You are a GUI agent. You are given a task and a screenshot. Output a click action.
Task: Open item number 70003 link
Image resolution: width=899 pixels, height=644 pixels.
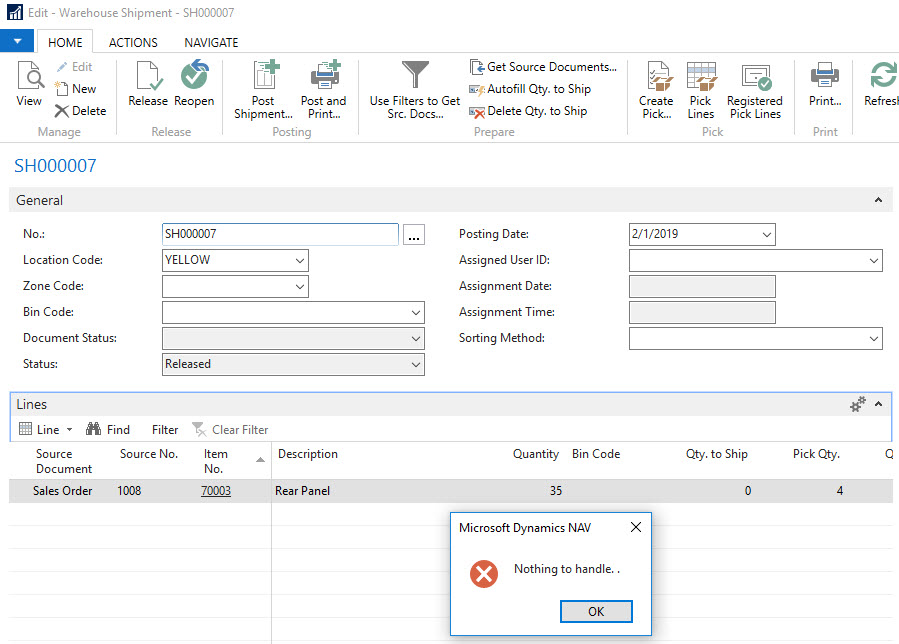click(x=216, y=491)
